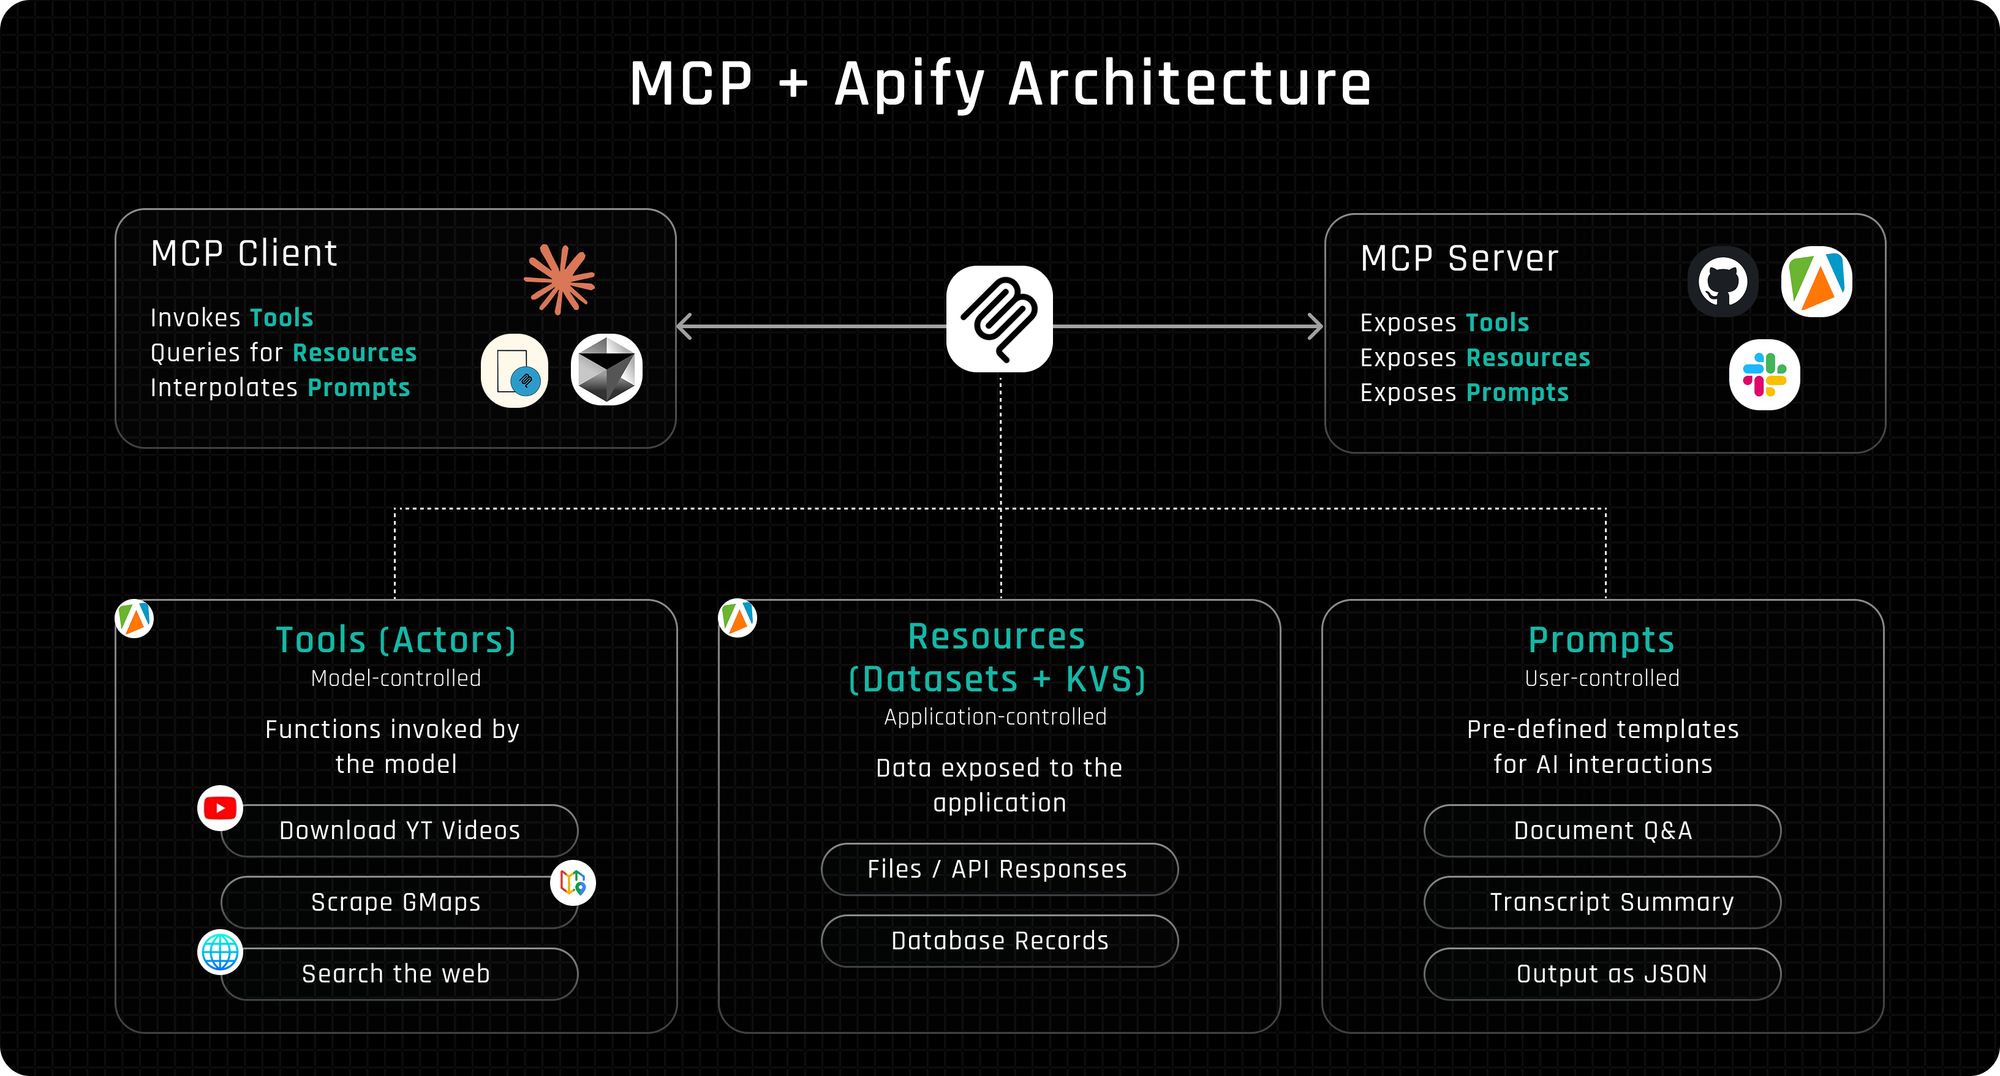Click the GitHub icon in MCP Server

pyautogui.click(x=1723, y=282)
